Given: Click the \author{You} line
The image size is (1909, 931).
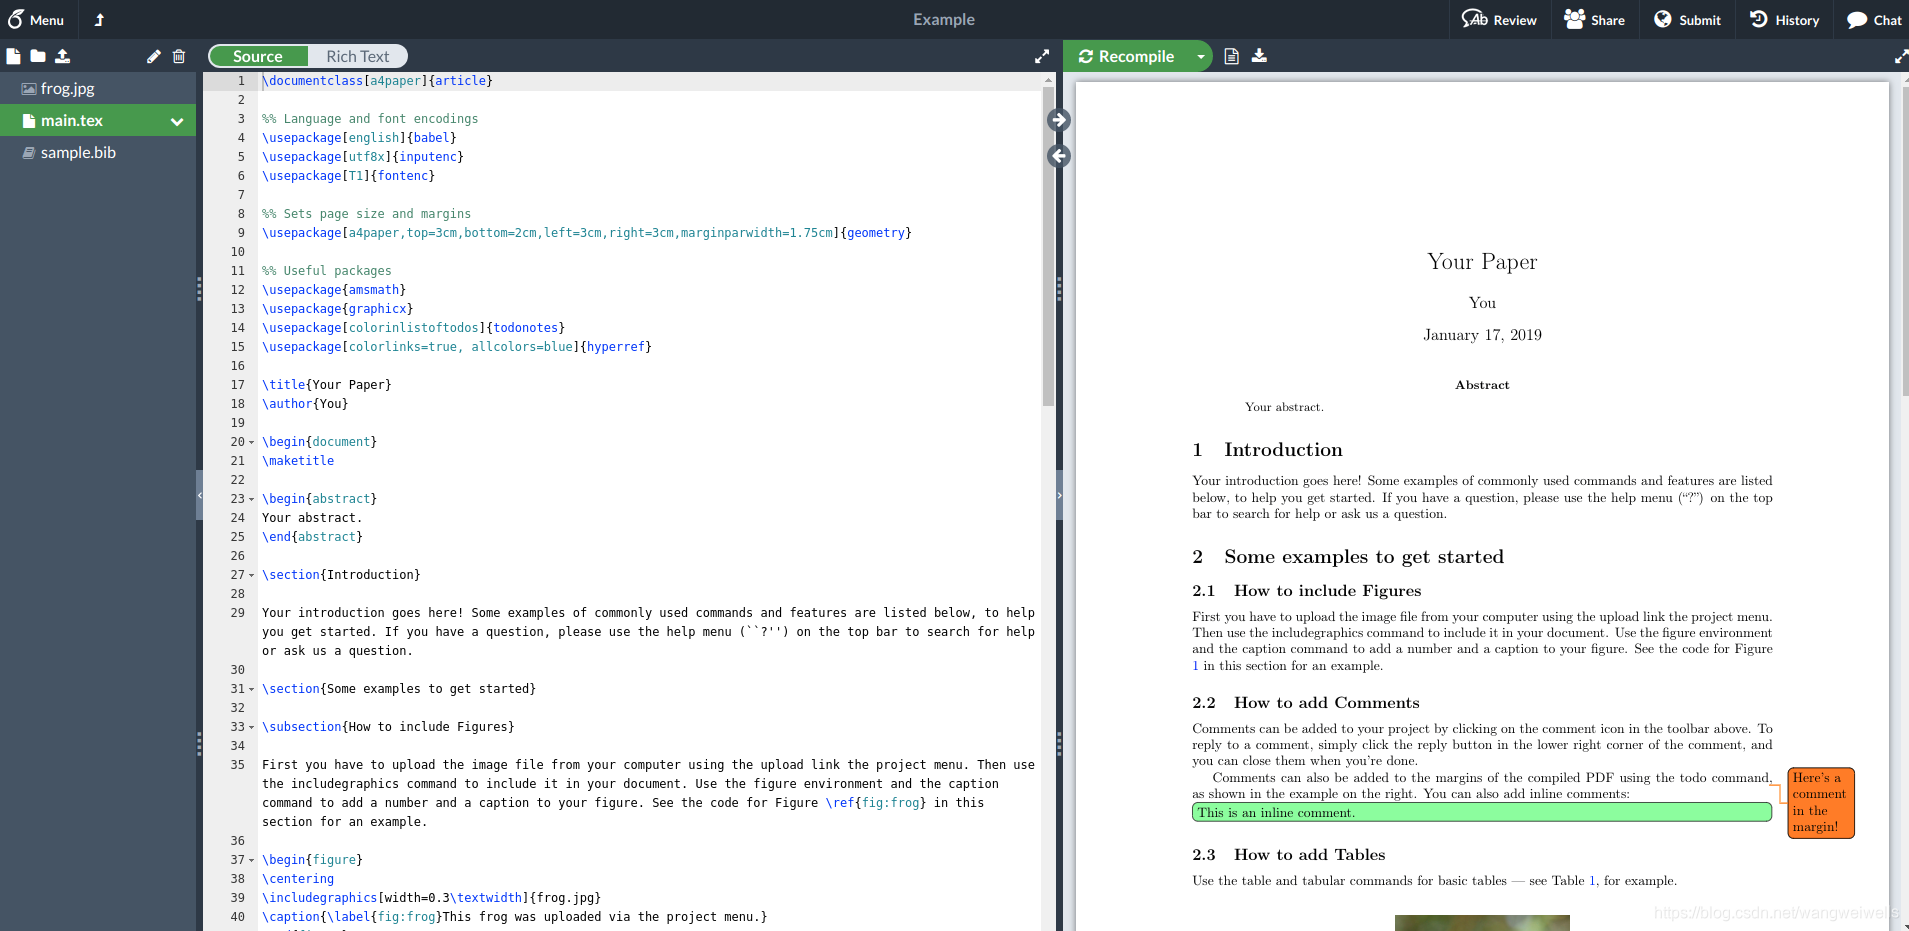Looking at the screenshot, I should click(305, 404).
